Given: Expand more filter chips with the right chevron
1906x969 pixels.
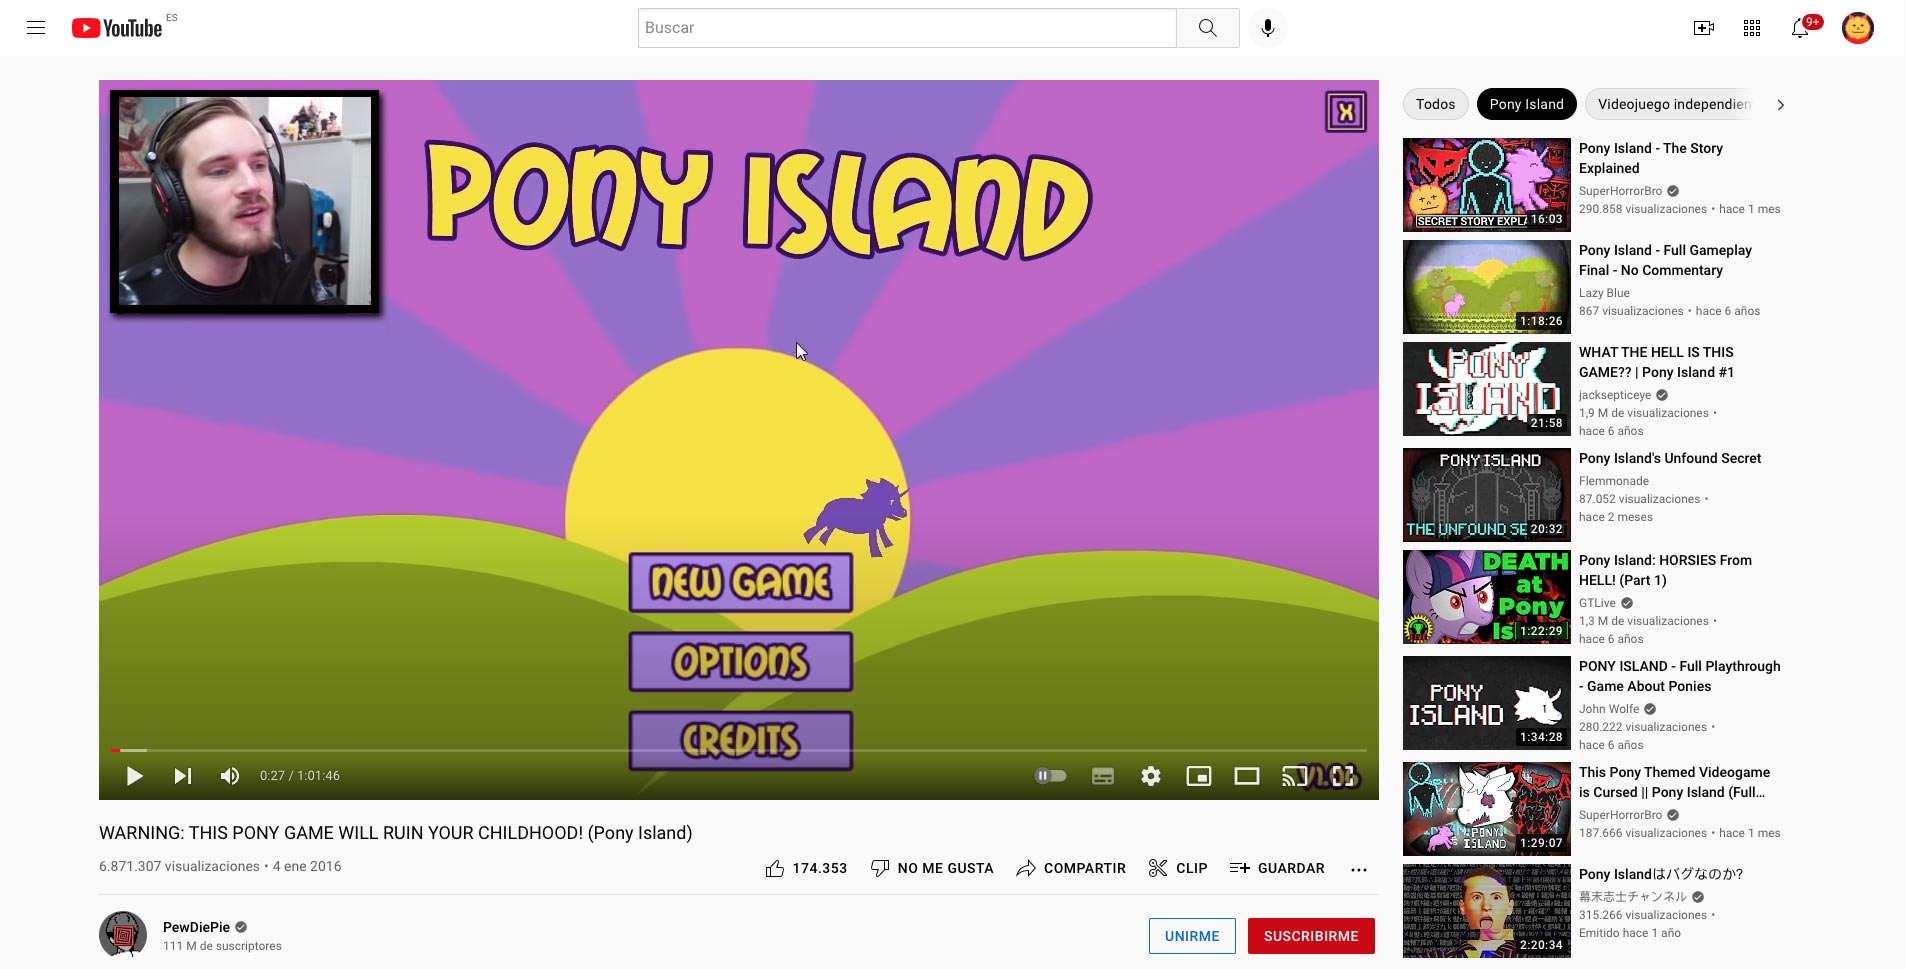Looking at the screenshot, I should 1779,104.
